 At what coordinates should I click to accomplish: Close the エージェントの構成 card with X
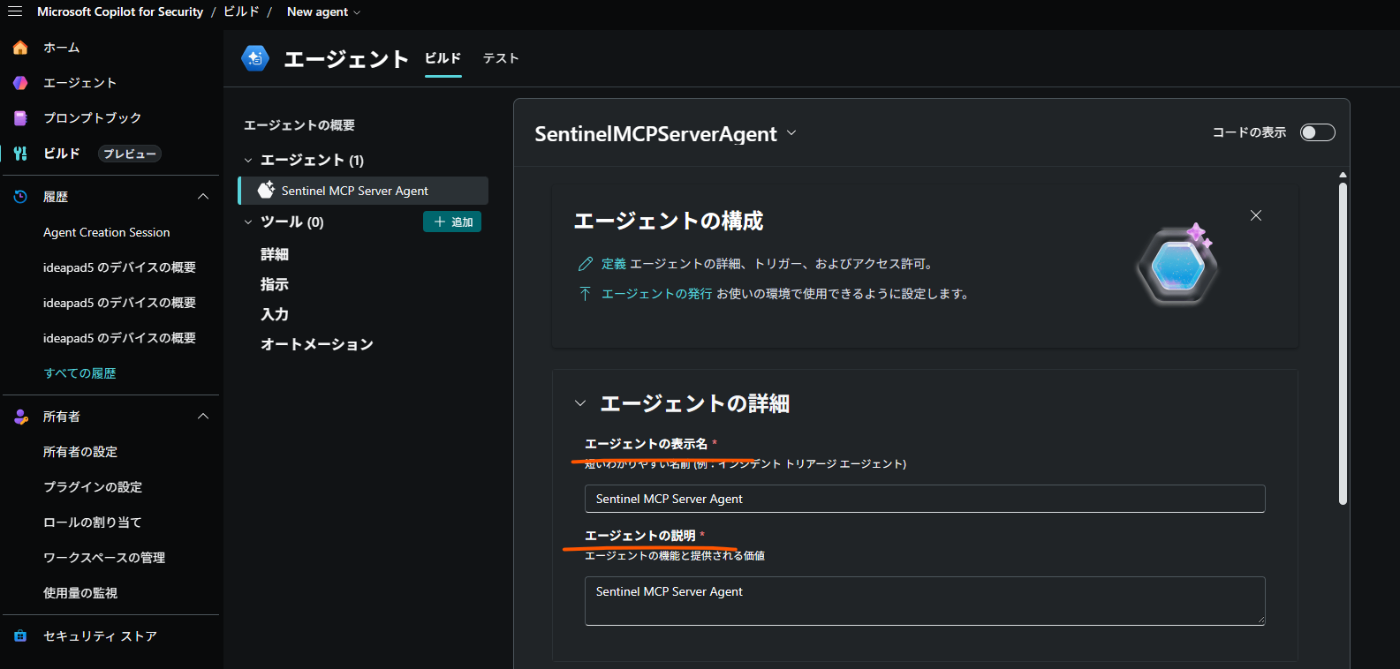point(1256,215)
